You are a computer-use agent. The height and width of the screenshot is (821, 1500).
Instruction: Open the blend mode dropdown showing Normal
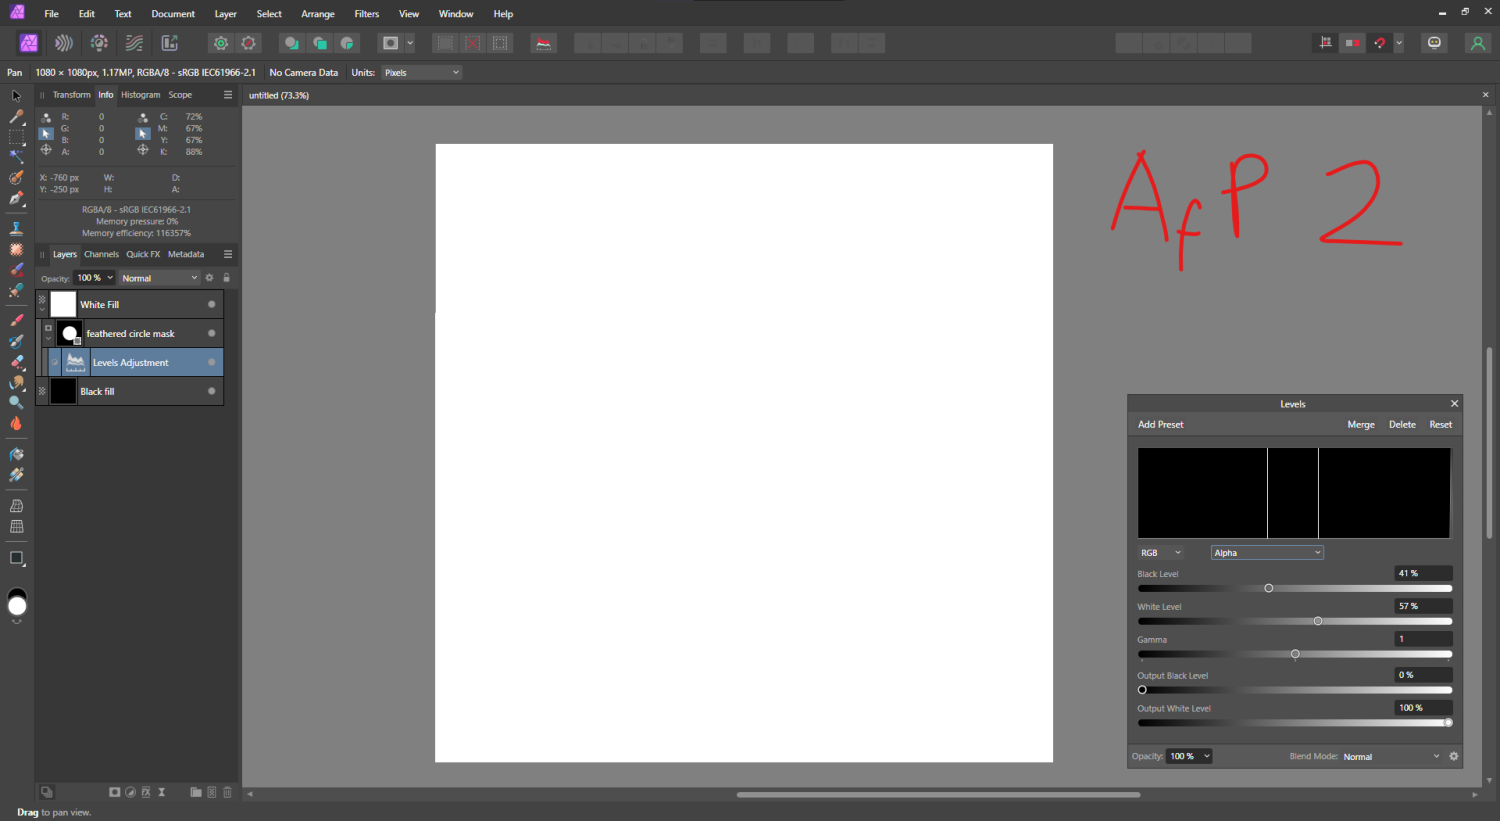(158, 277)
